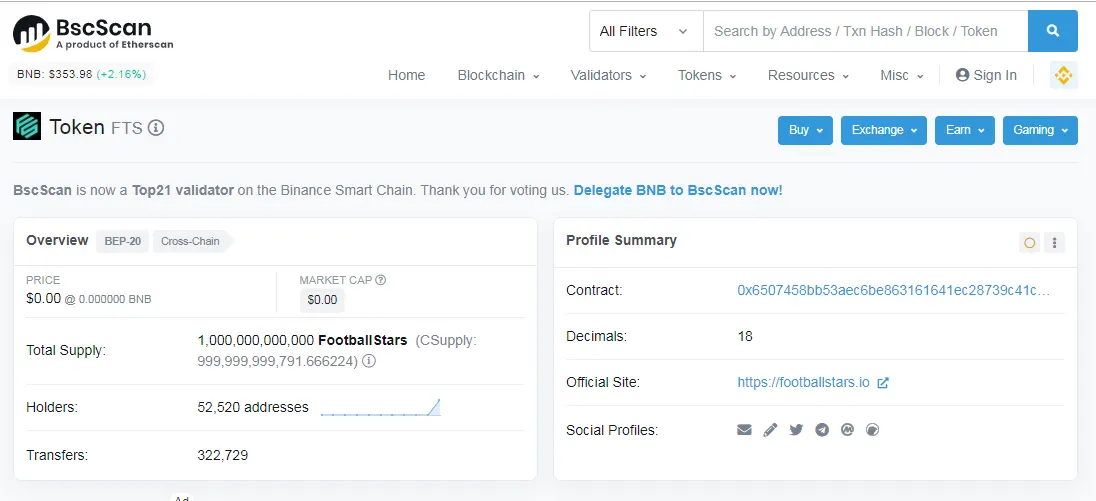
Task: Expand the Validators menu
Action: click(608, 75)
